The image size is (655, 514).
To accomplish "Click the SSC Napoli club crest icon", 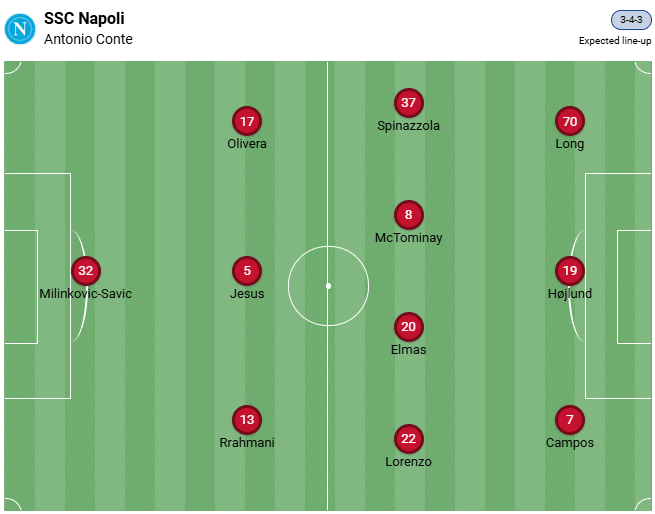I will click(x=20, y=28).
